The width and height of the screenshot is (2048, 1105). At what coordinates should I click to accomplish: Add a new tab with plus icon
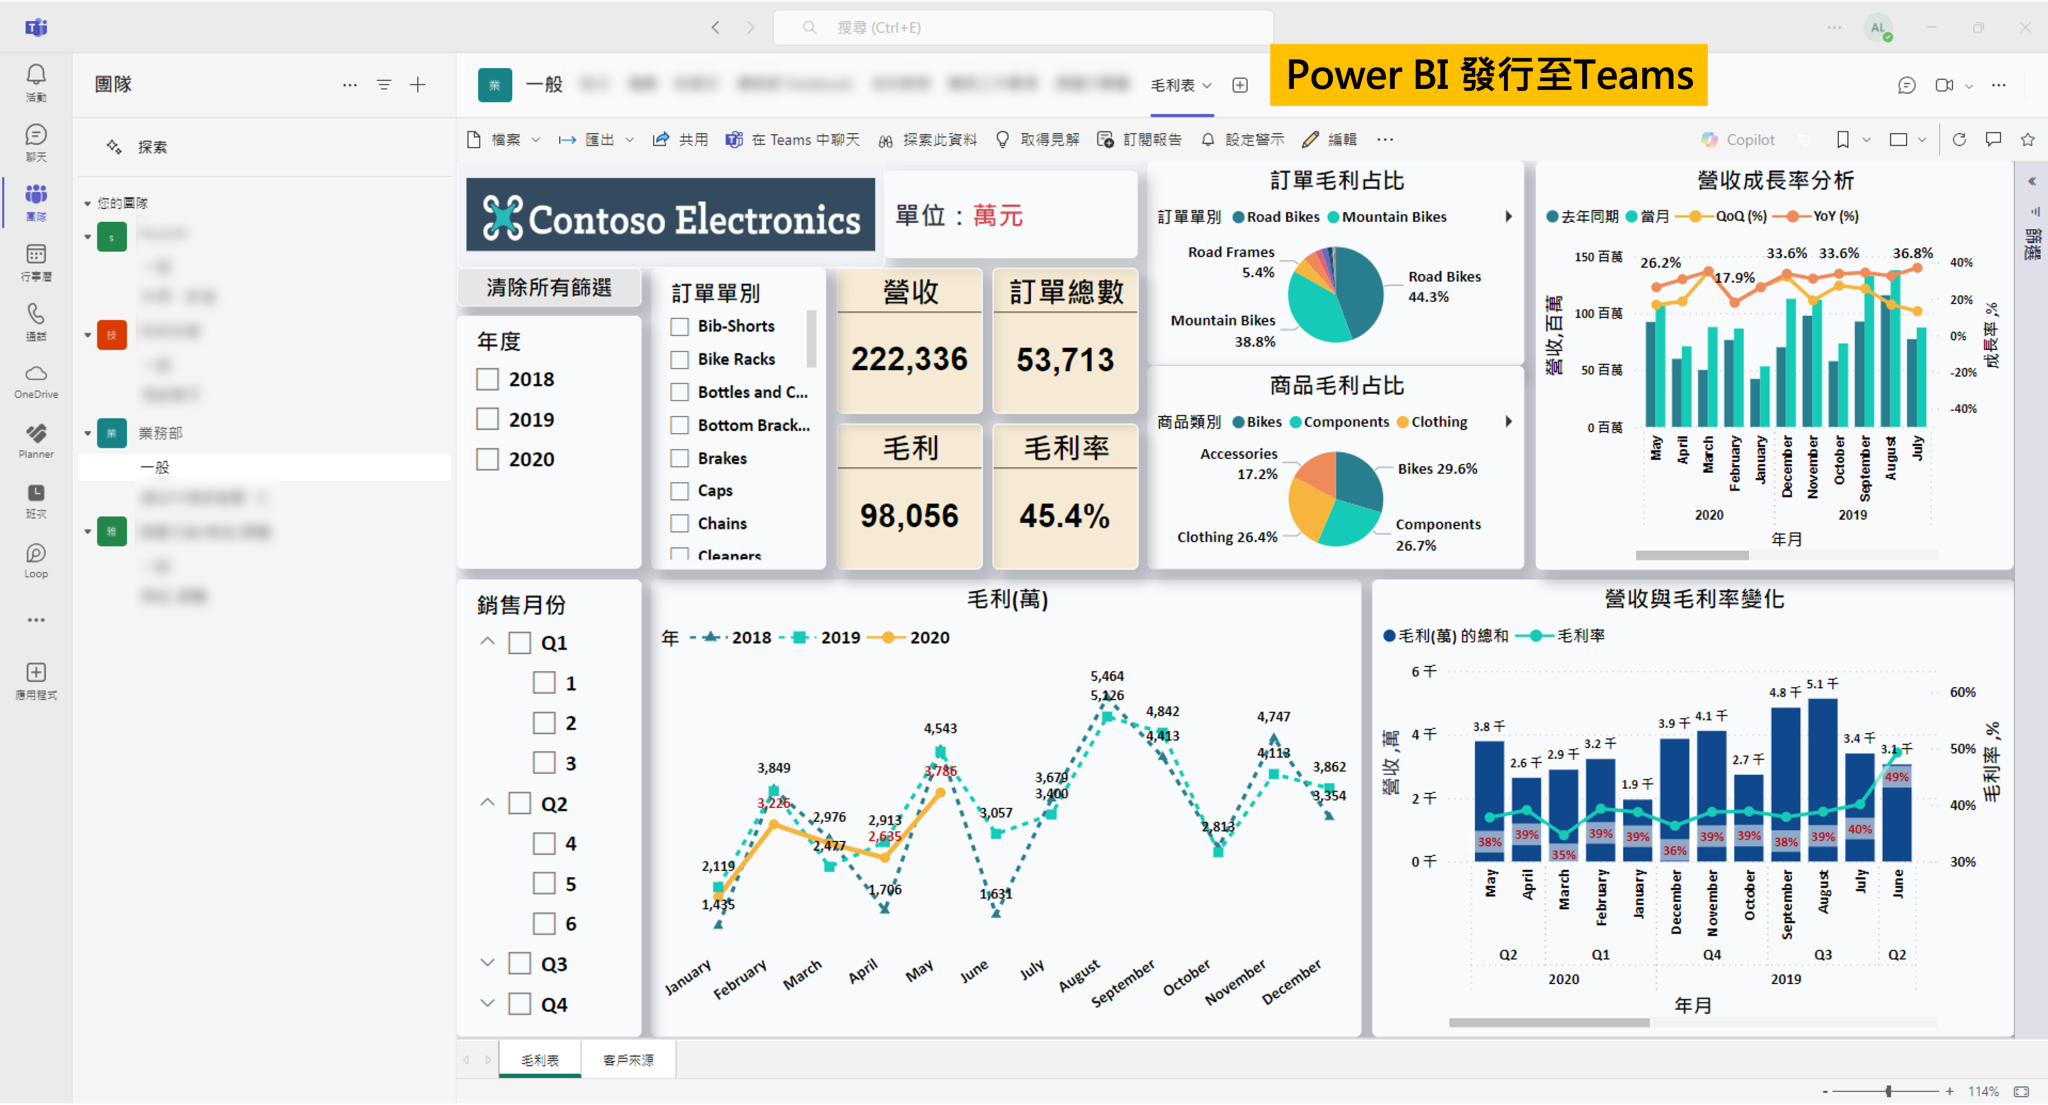coord(1240,86)
